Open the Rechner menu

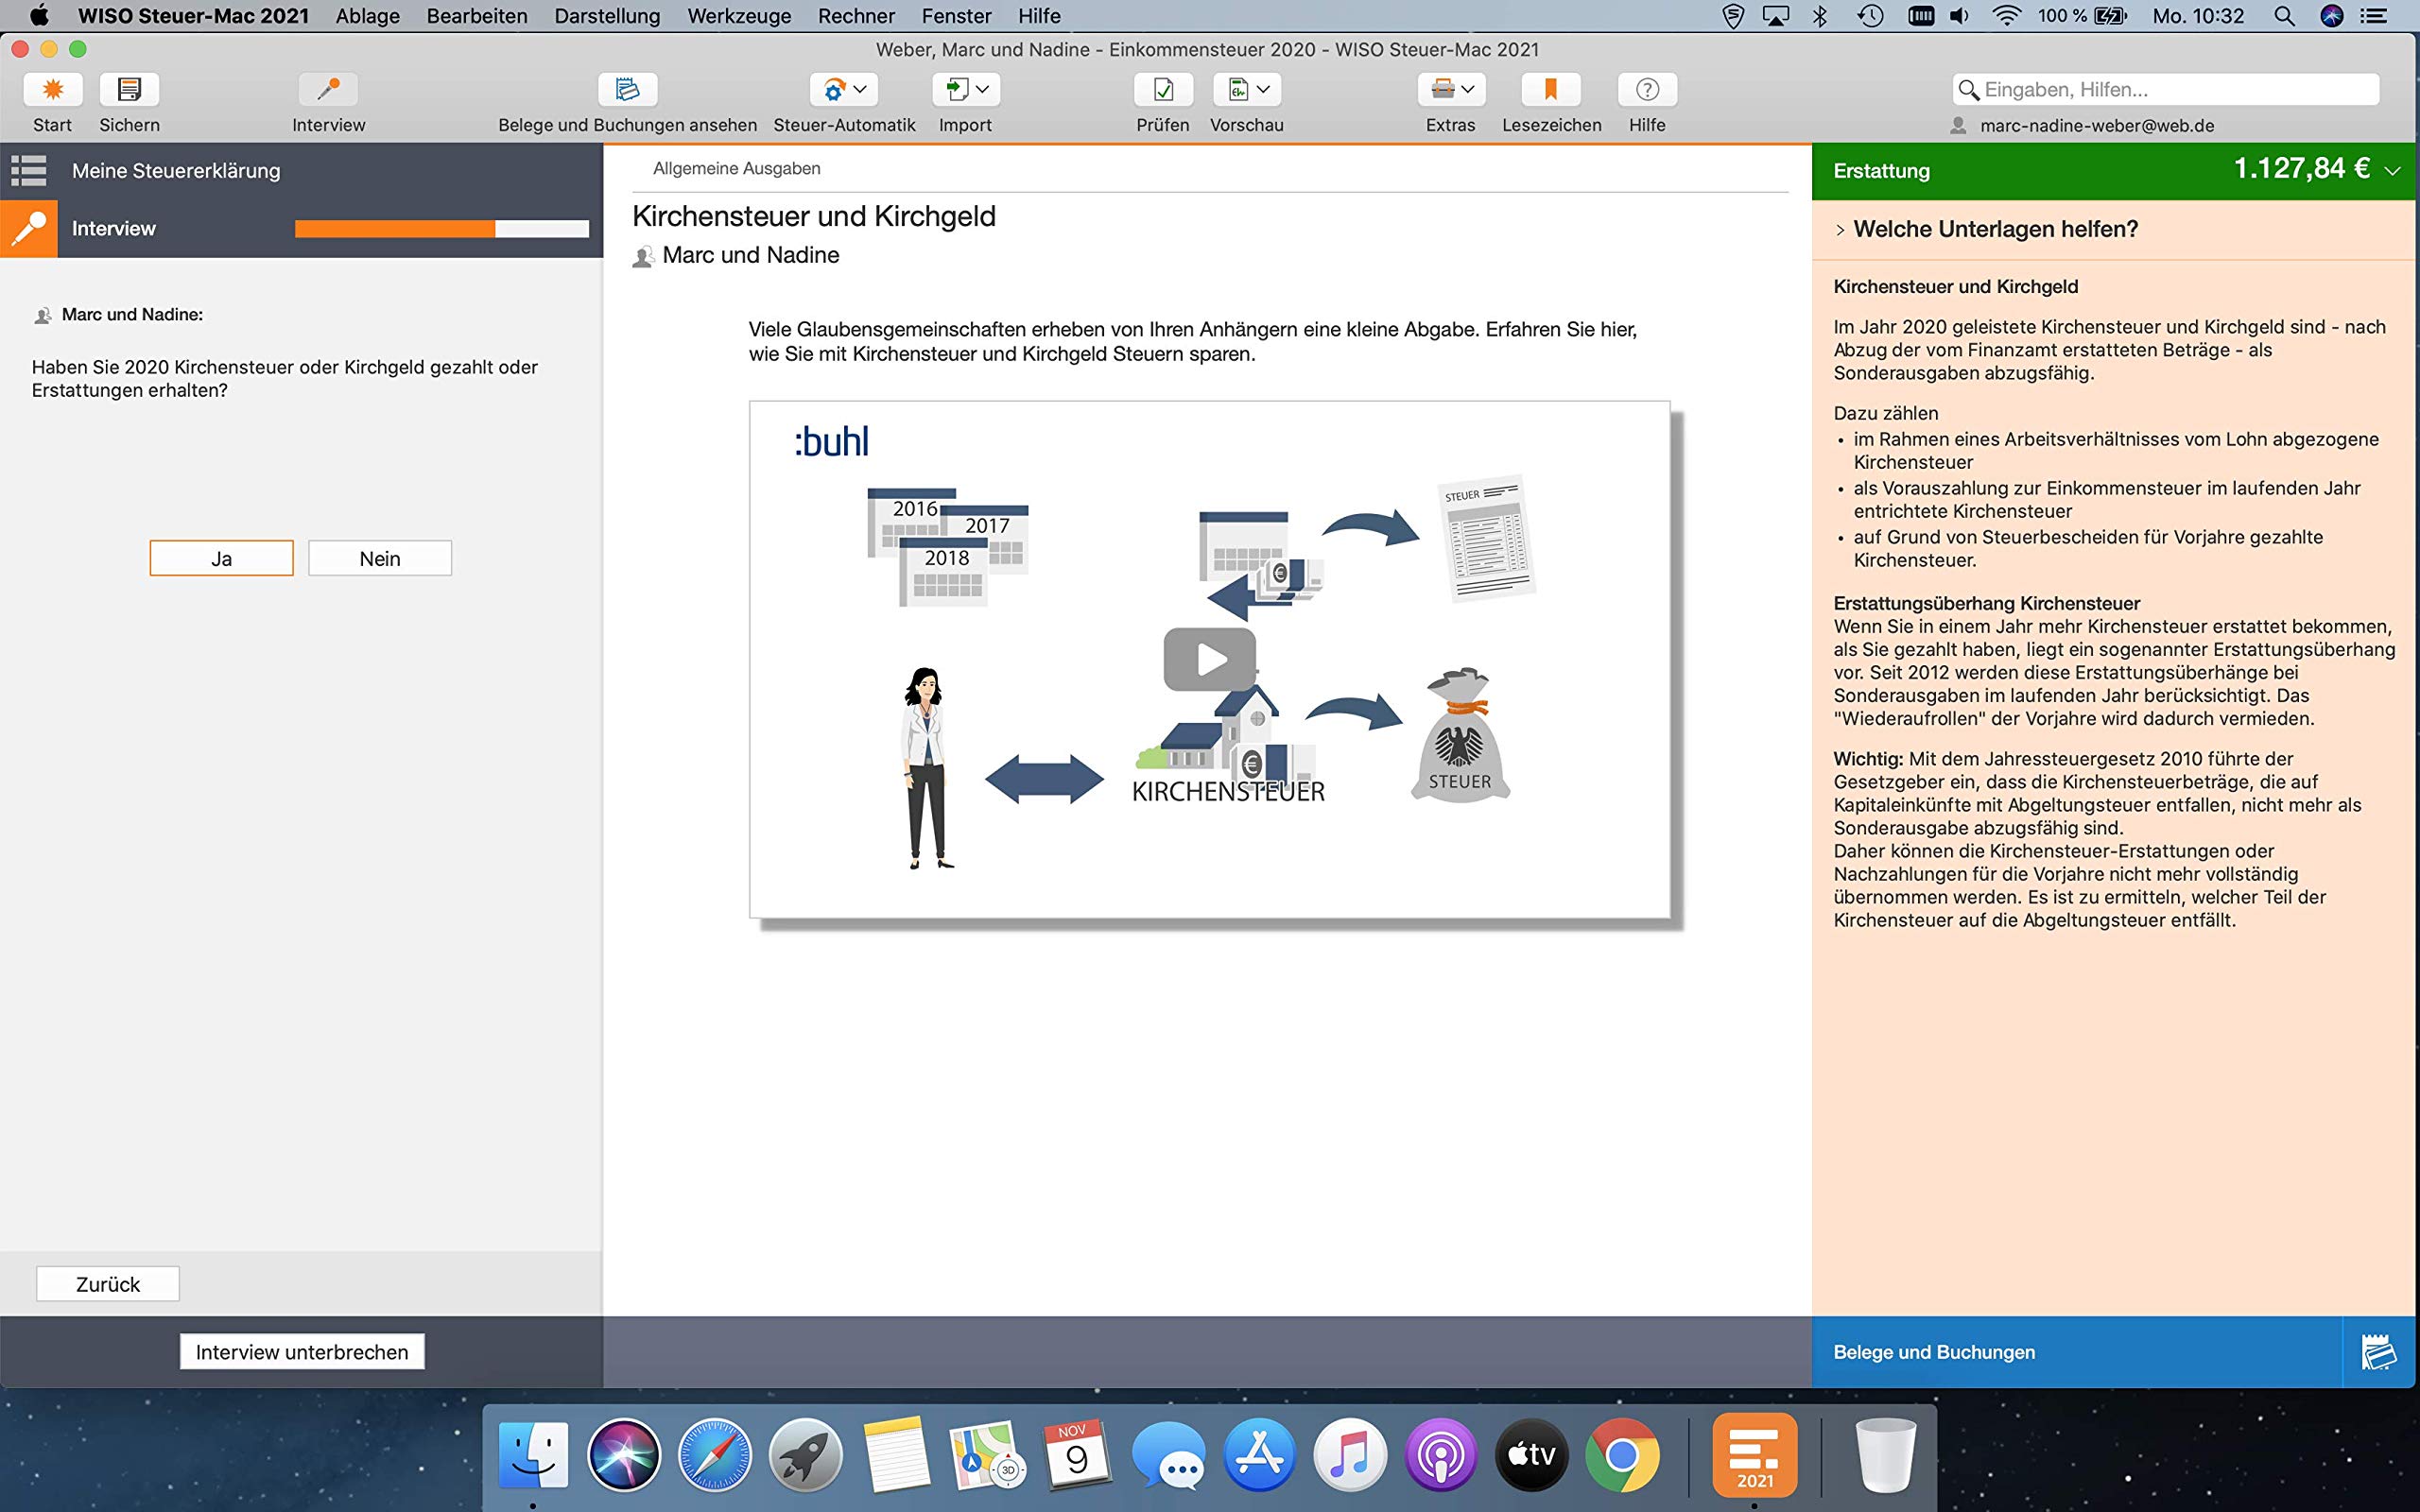pyautogui.click(x=856, y=16)
